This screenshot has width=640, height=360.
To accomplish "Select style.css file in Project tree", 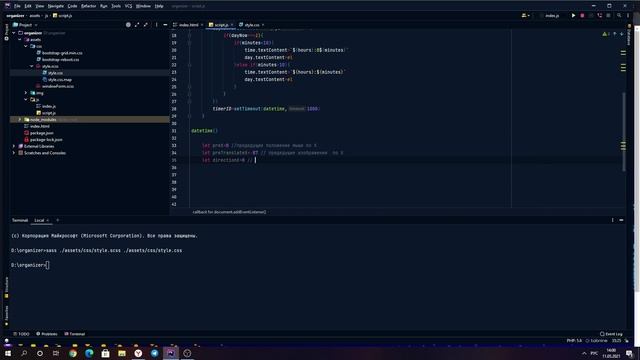I will coord(55,73).
